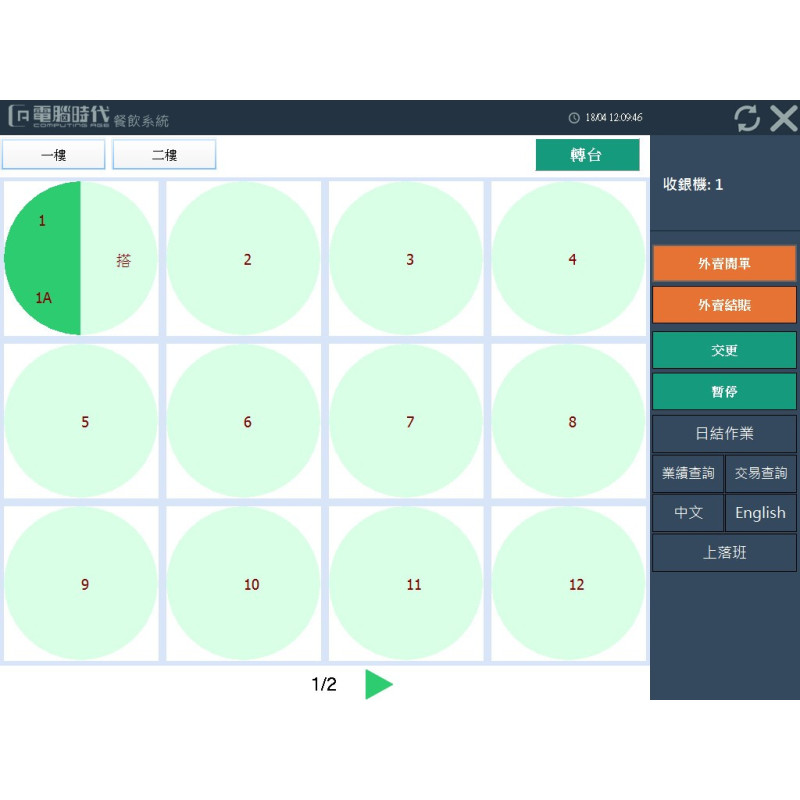The image size is (800, 800).
Task: Open 外賣開單 takeaway order
Action: 724,264
